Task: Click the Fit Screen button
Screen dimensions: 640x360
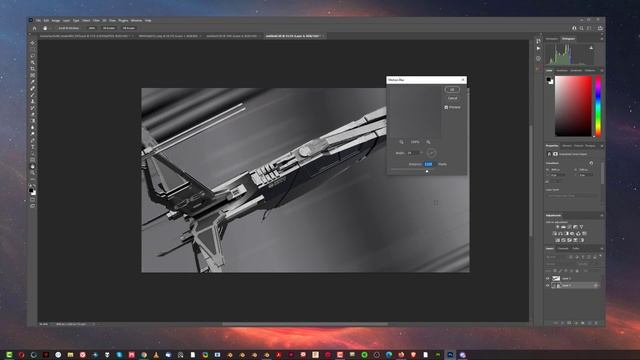Action: (109, 28)
